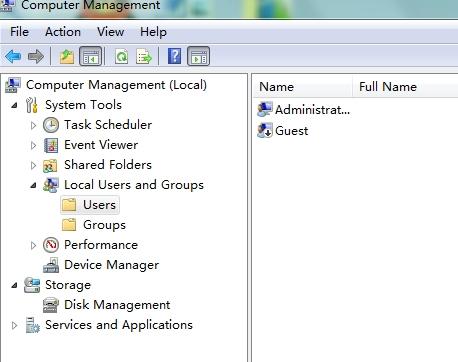Image resolution: width=458 pixels, height=362 pixels.
Task: Expand the Shared Folders node
Action: (x=33, y=165)
